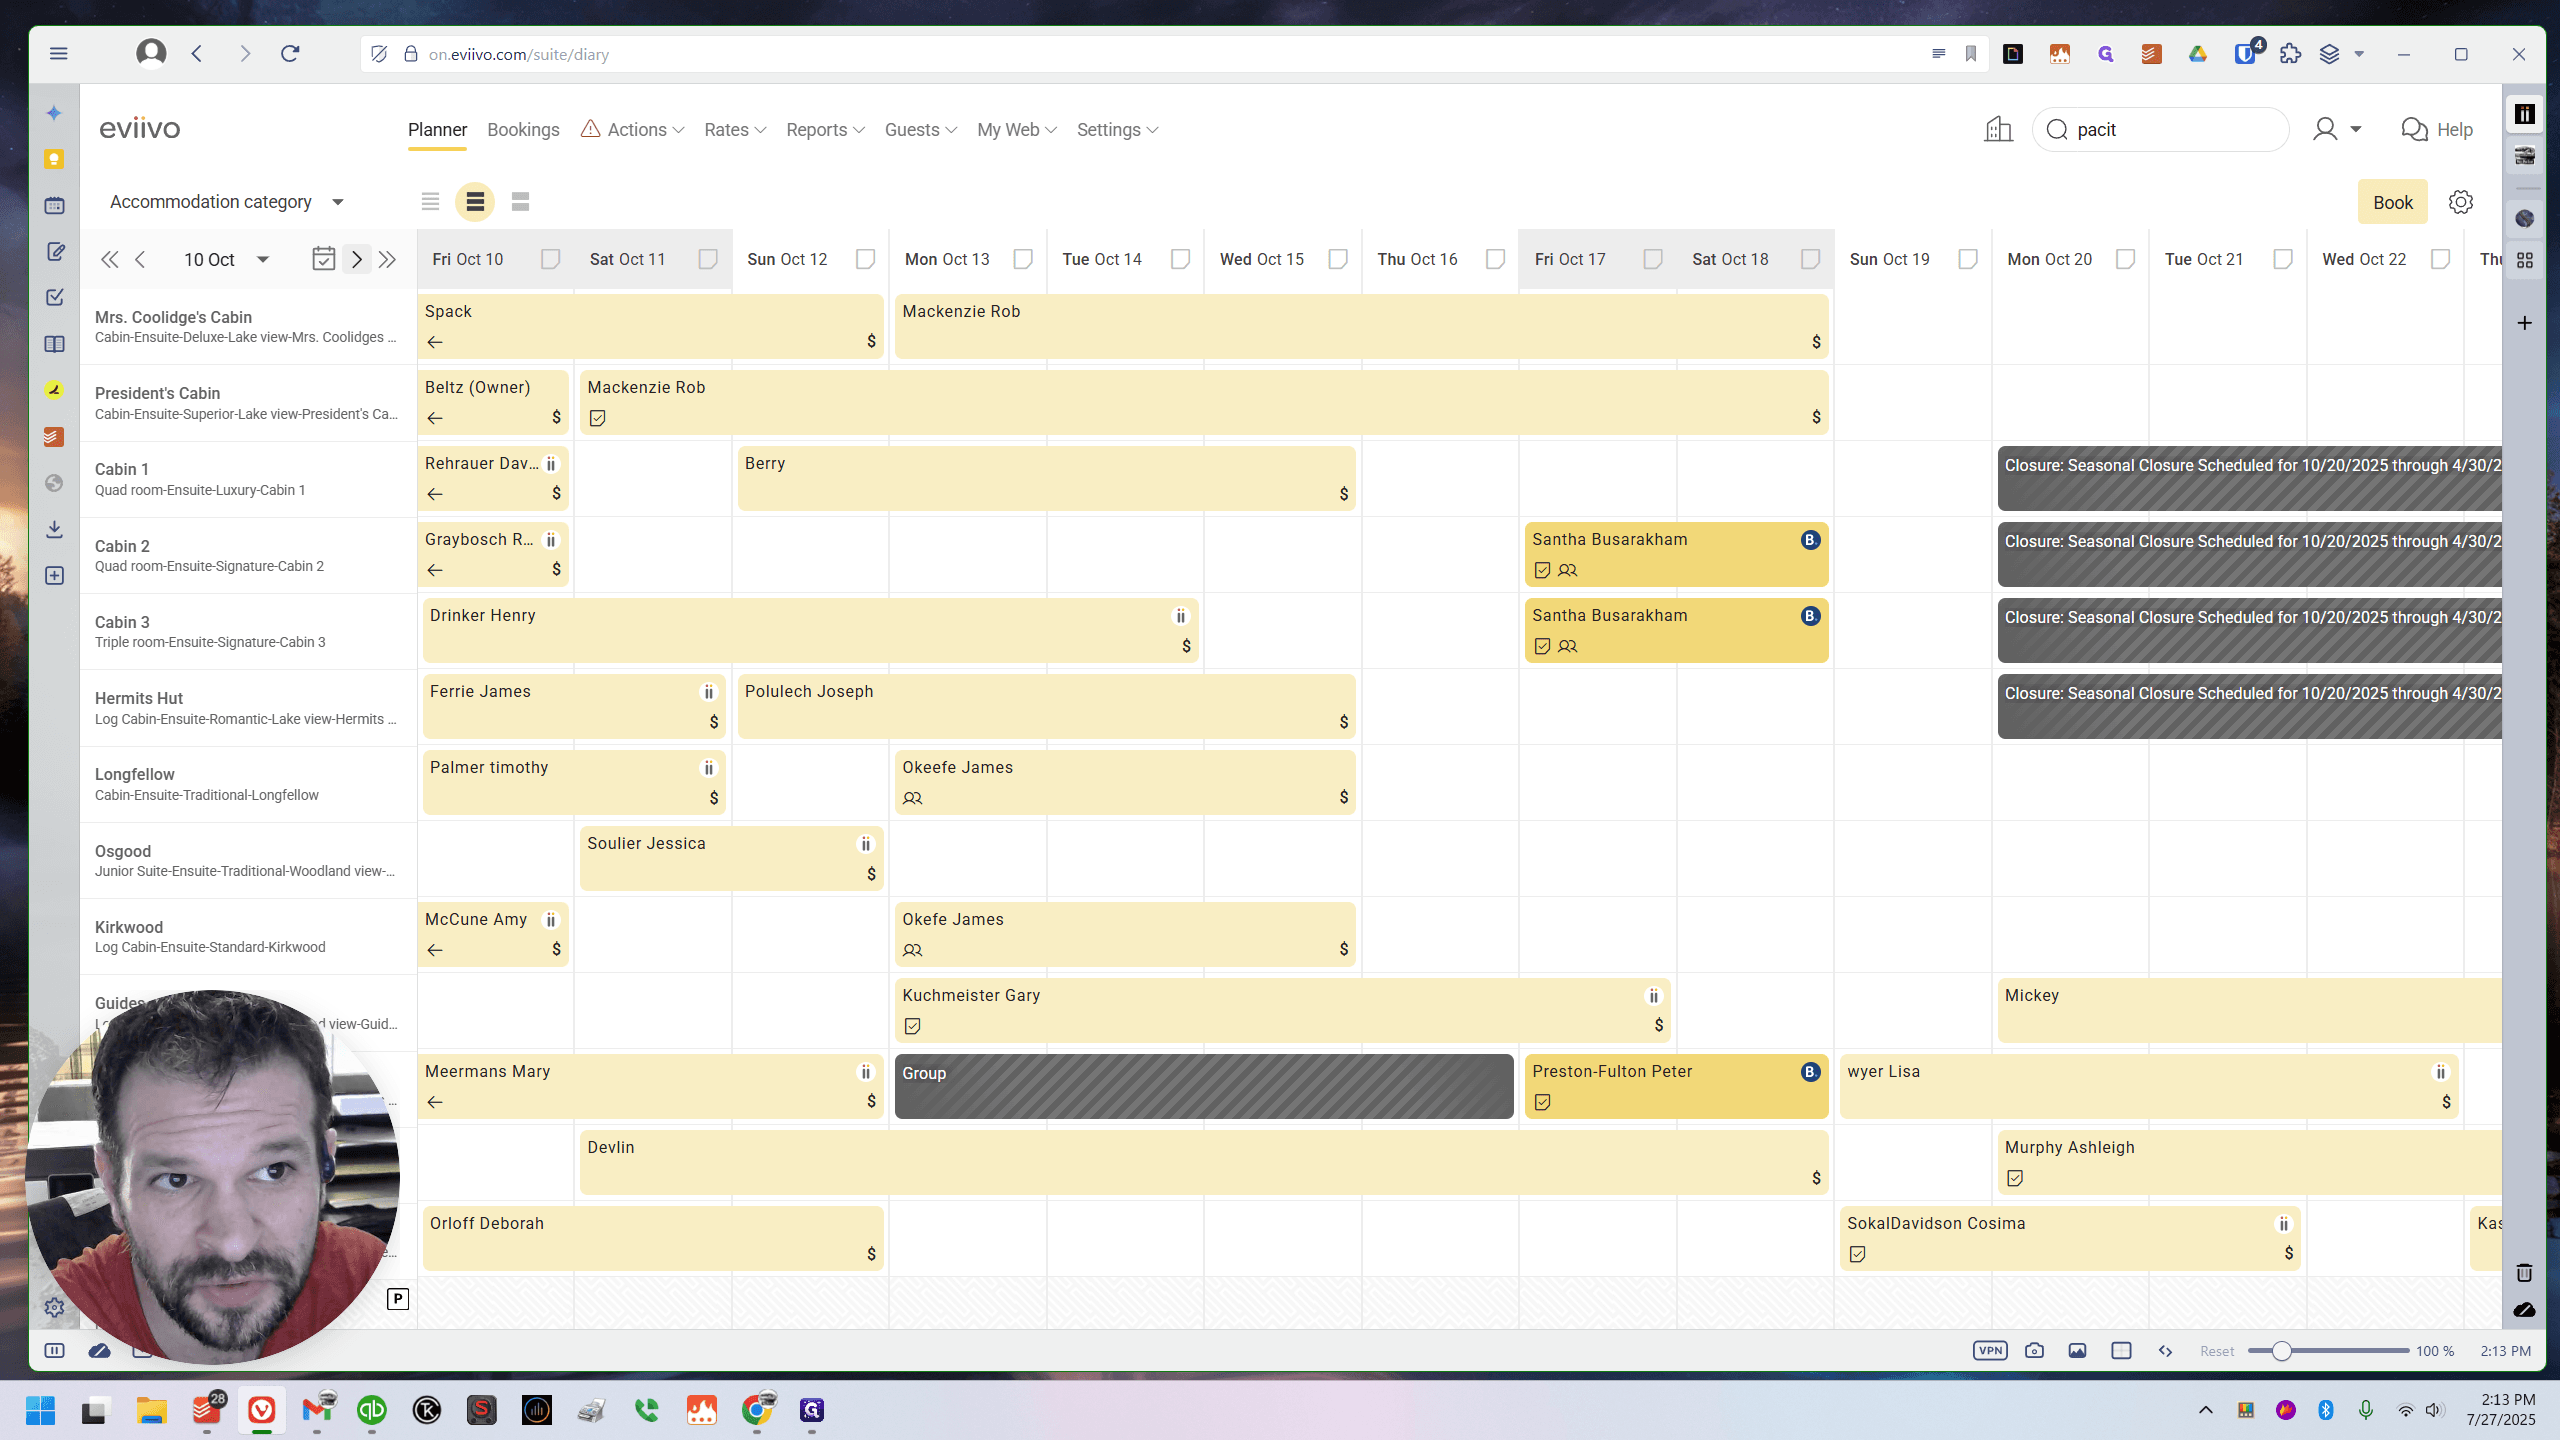The height and width of the screenshot is (1440, 2560).
Task: Open the calendar date picker icon
Action: click(x=323, y=259)
